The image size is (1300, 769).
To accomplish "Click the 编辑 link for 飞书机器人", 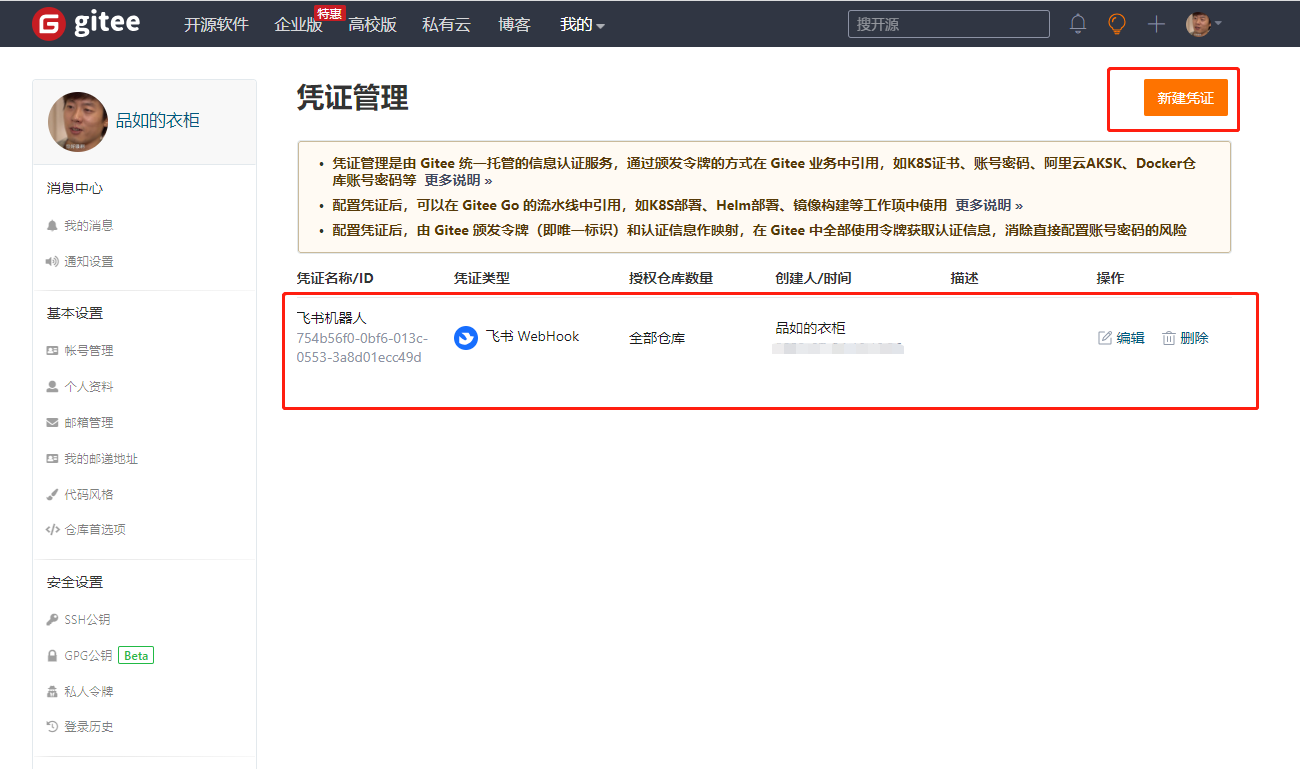I will click(x=1130, y=338).
